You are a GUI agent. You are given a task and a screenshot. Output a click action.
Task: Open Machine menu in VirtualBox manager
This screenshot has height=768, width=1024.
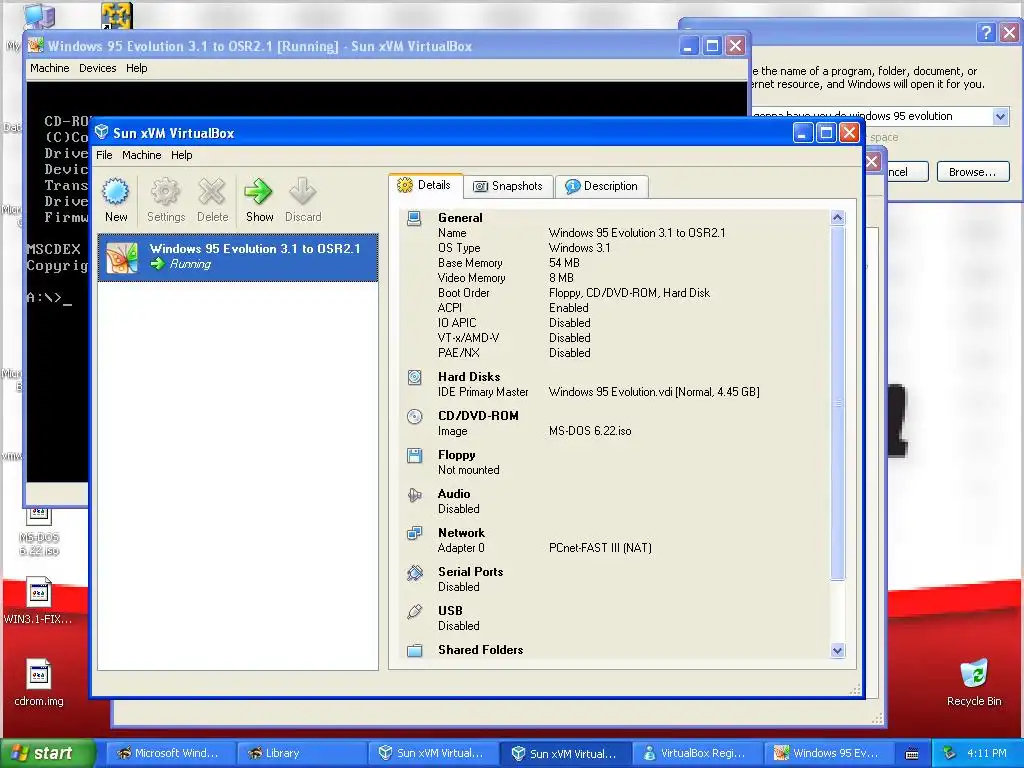click(x=141, y=155)
